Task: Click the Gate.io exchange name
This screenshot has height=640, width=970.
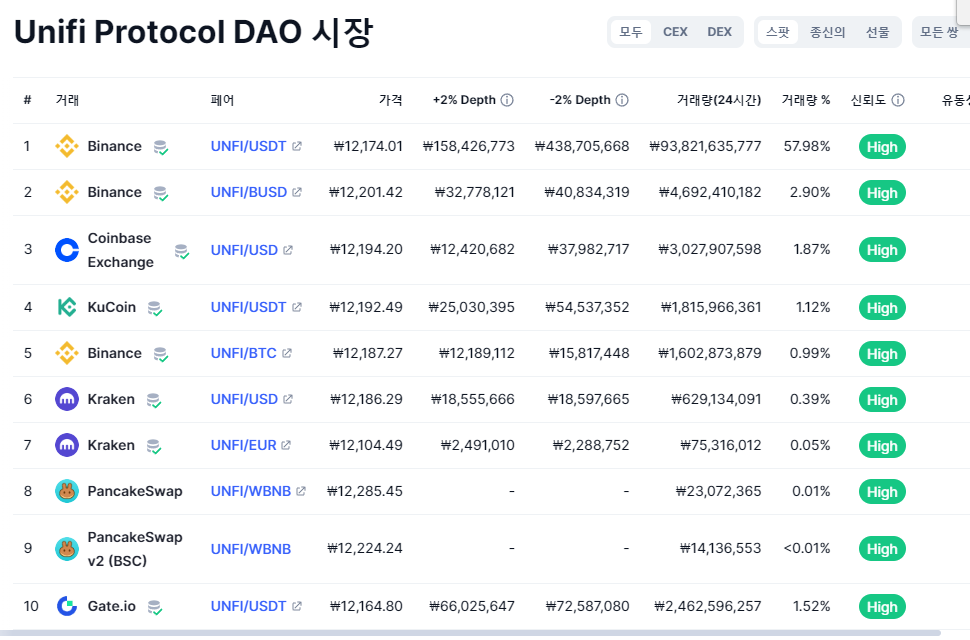Action: coord(111,606)
